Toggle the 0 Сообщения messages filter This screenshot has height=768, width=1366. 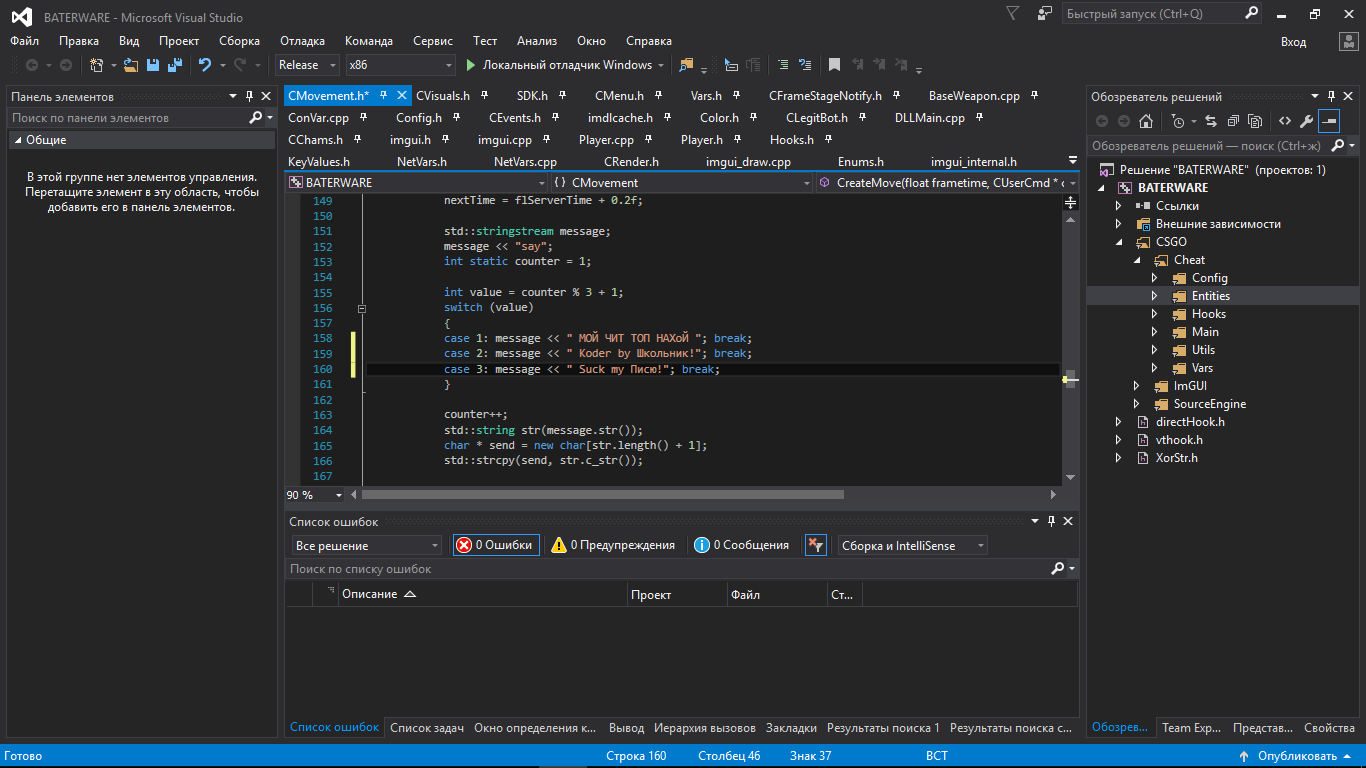tap(742, 545)
